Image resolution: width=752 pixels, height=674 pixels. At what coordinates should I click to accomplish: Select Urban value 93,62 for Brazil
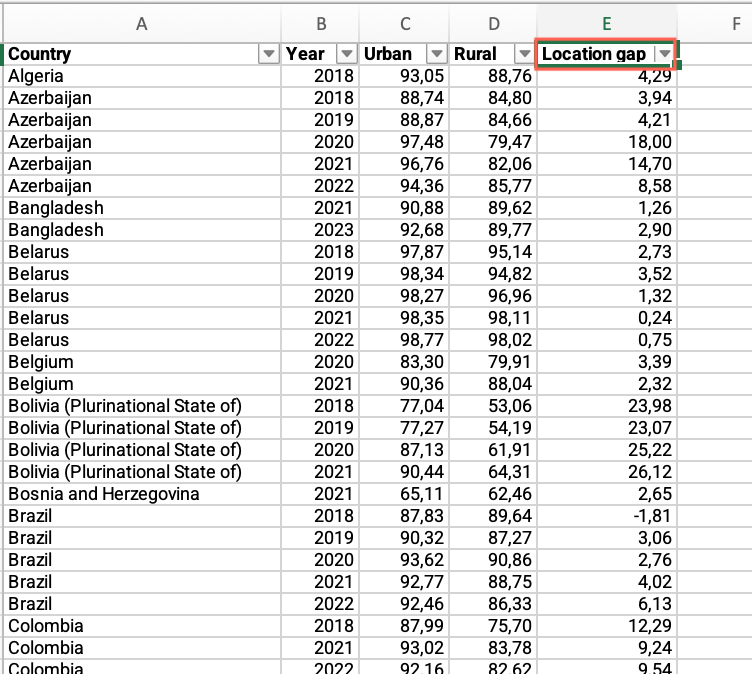[x=404, y=560]
